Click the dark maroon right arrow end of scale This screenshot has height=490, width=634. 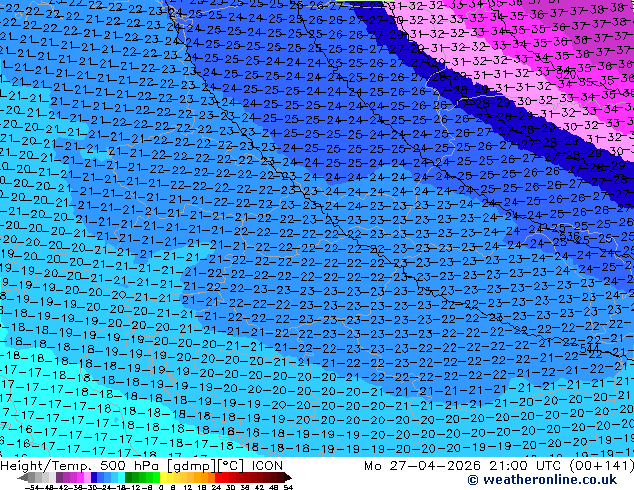pos(287,477)
